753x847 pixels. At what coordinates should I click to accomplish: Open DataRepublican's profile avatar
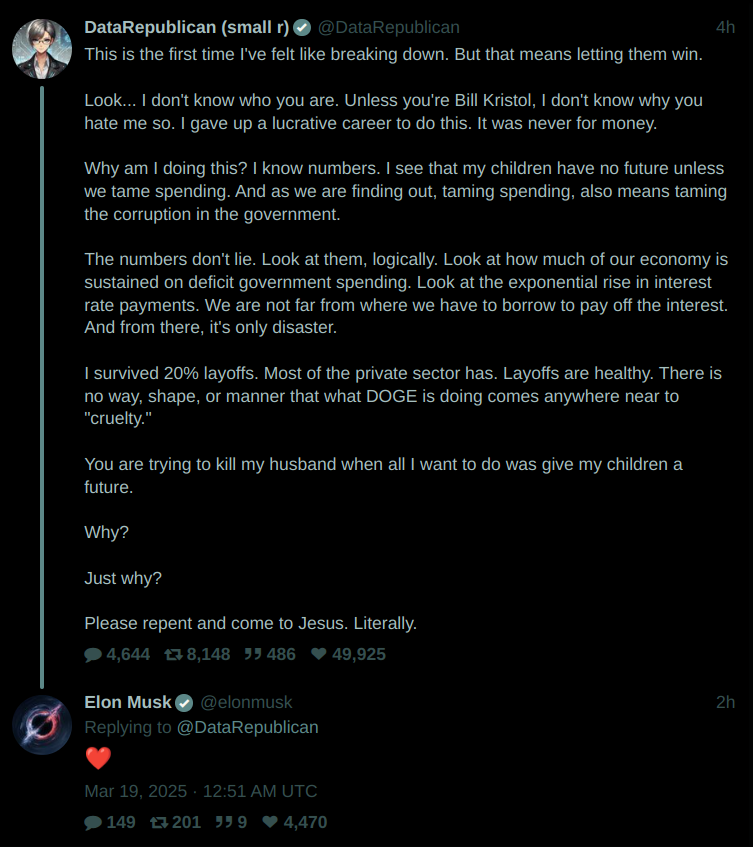(x=41, y=49)
